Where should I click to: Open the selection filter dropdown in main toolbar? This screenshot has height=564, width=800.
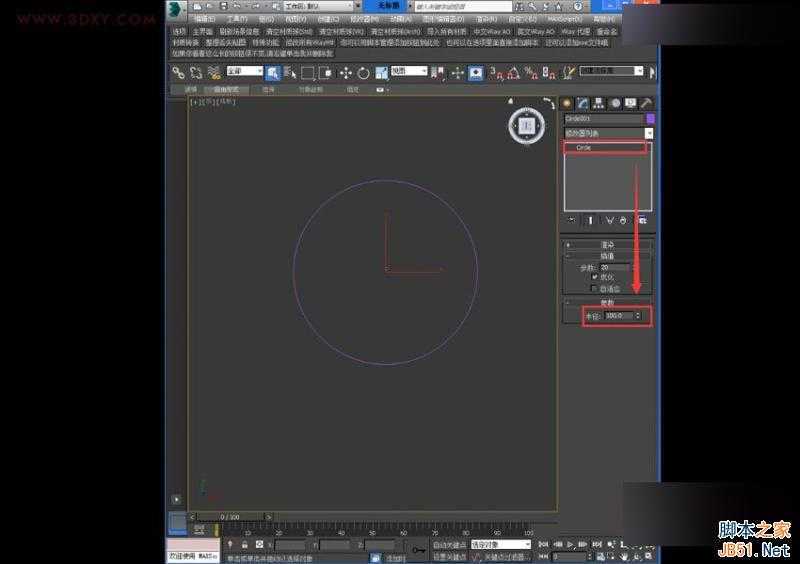click(245, 71)
